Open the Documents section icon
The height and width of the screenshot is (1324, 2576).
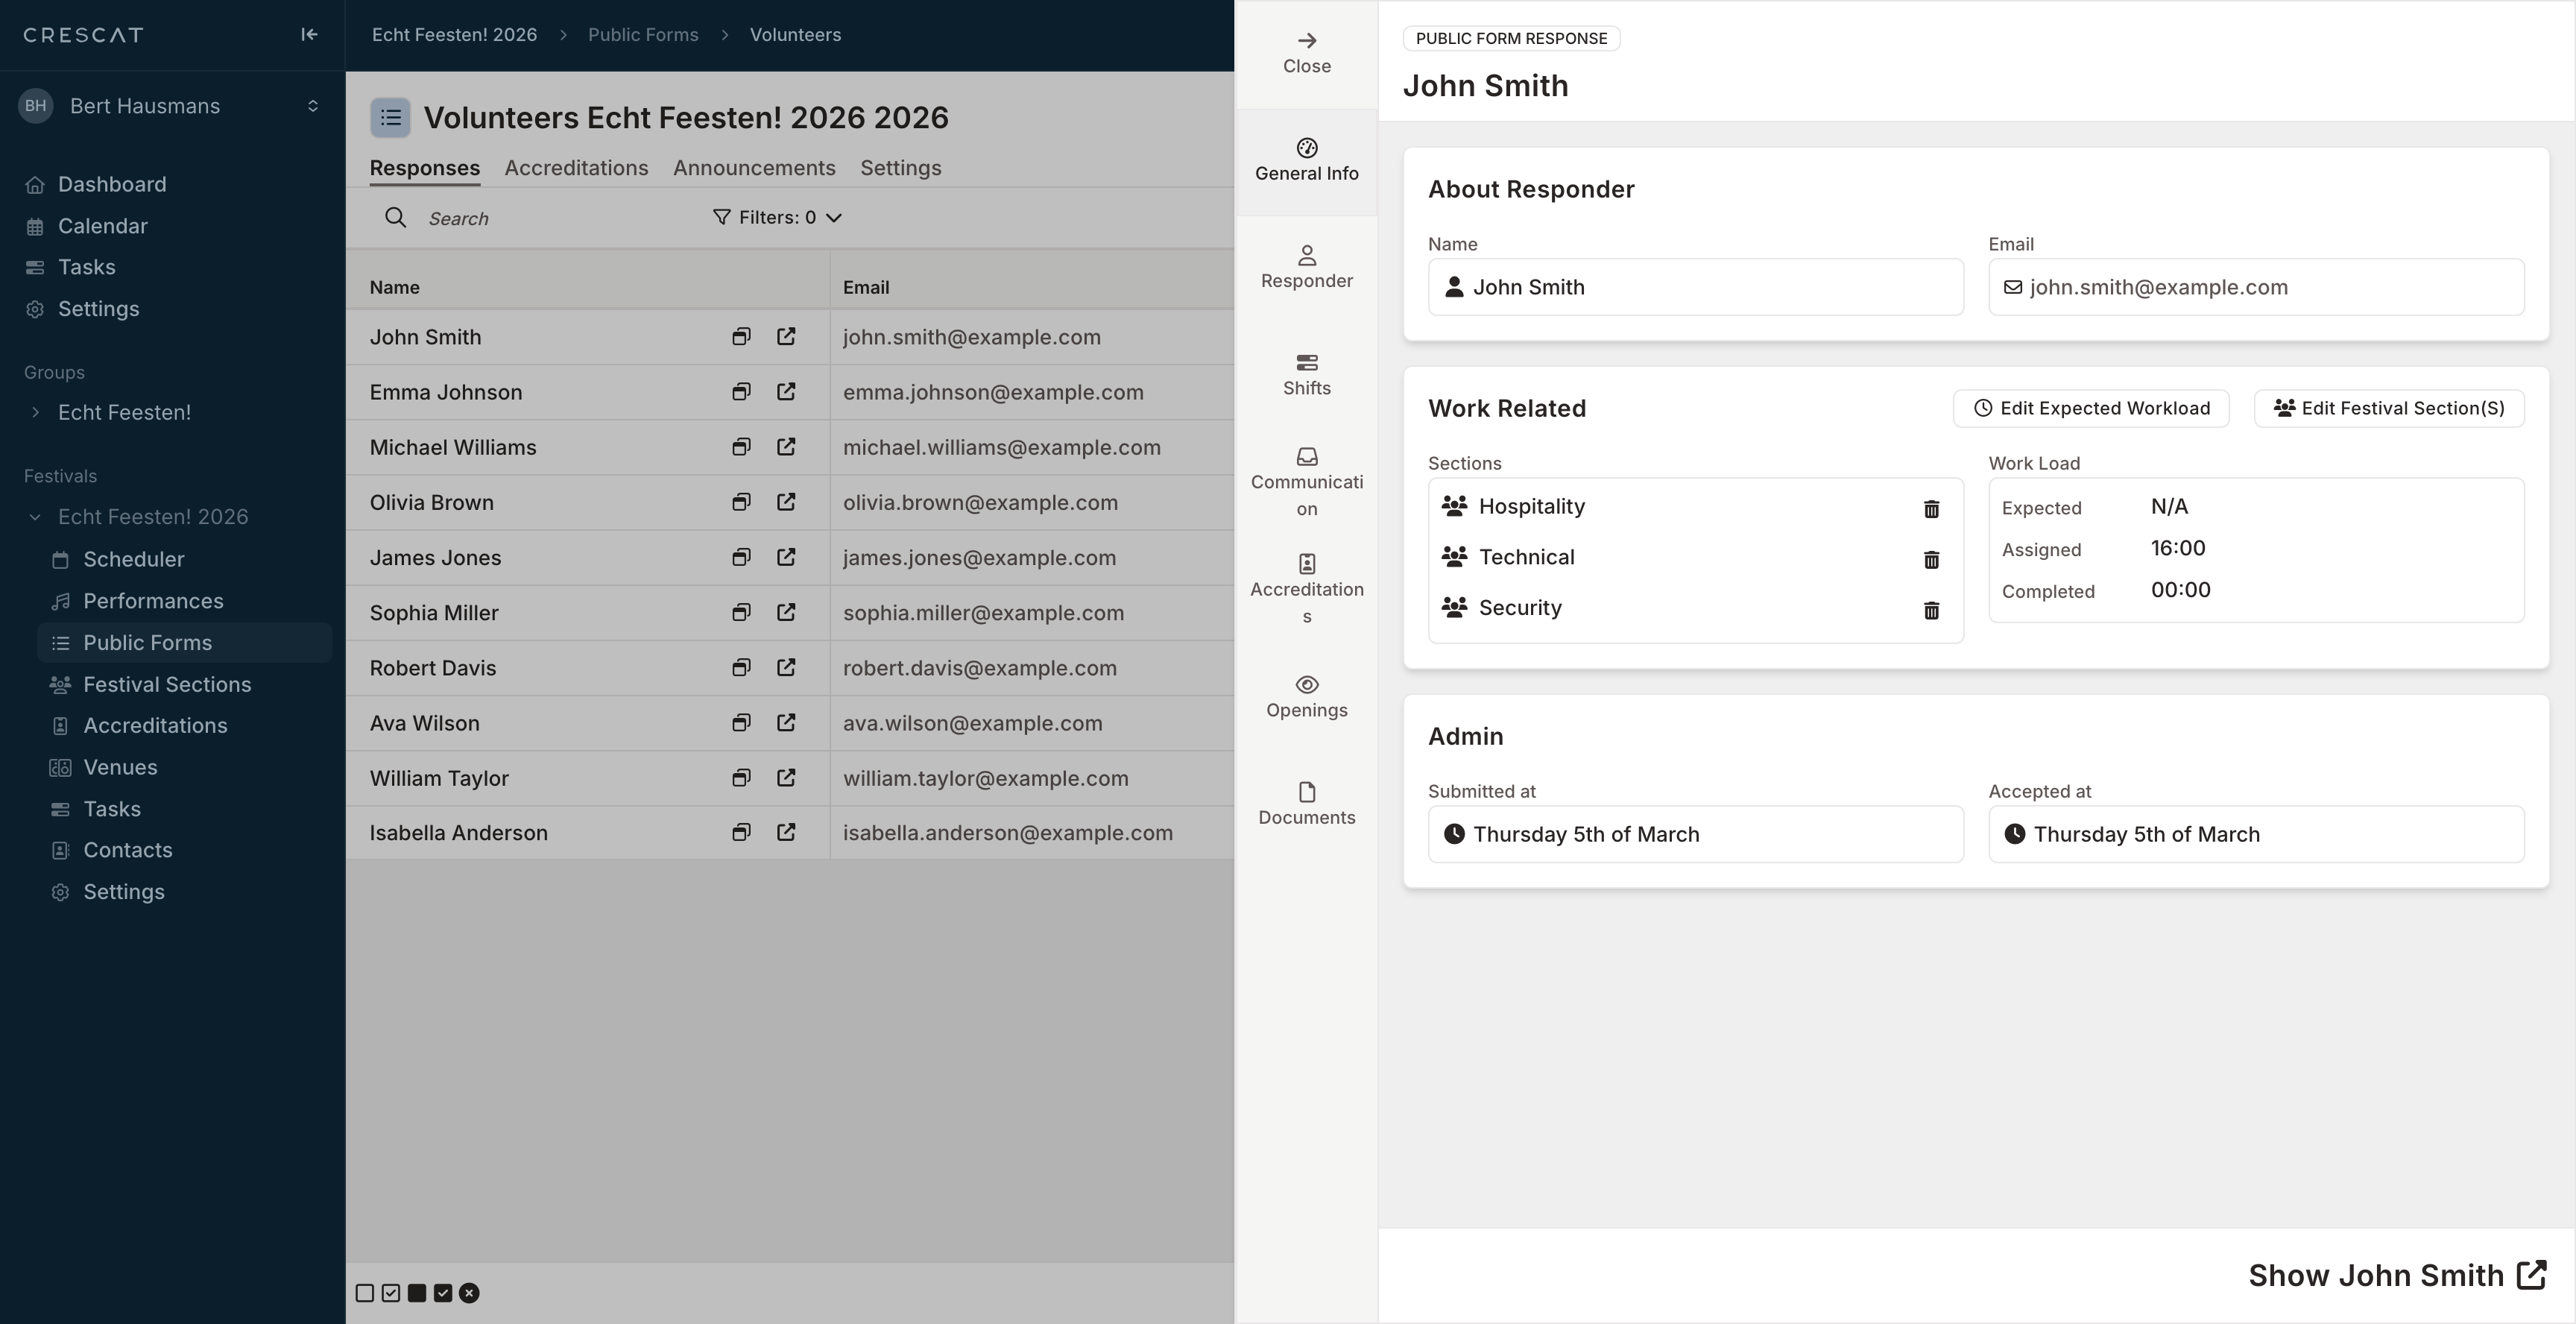(x=1306, y=804)
